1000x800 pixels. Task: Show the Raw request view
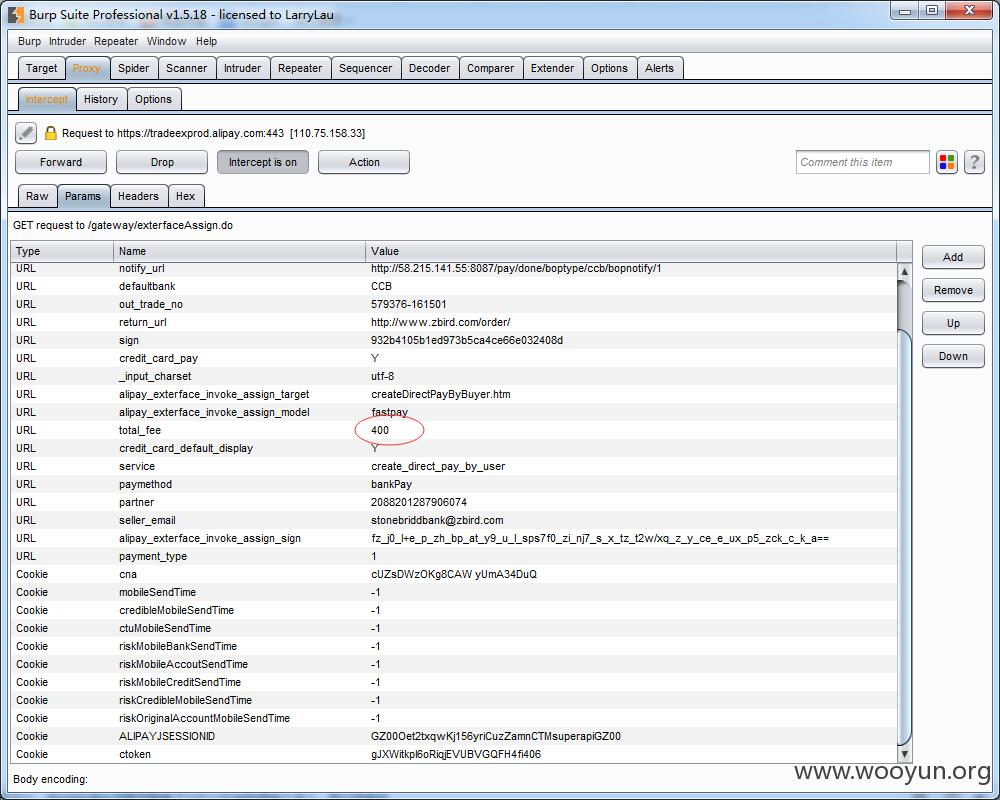pyautogui.click(x=37, y=196)
